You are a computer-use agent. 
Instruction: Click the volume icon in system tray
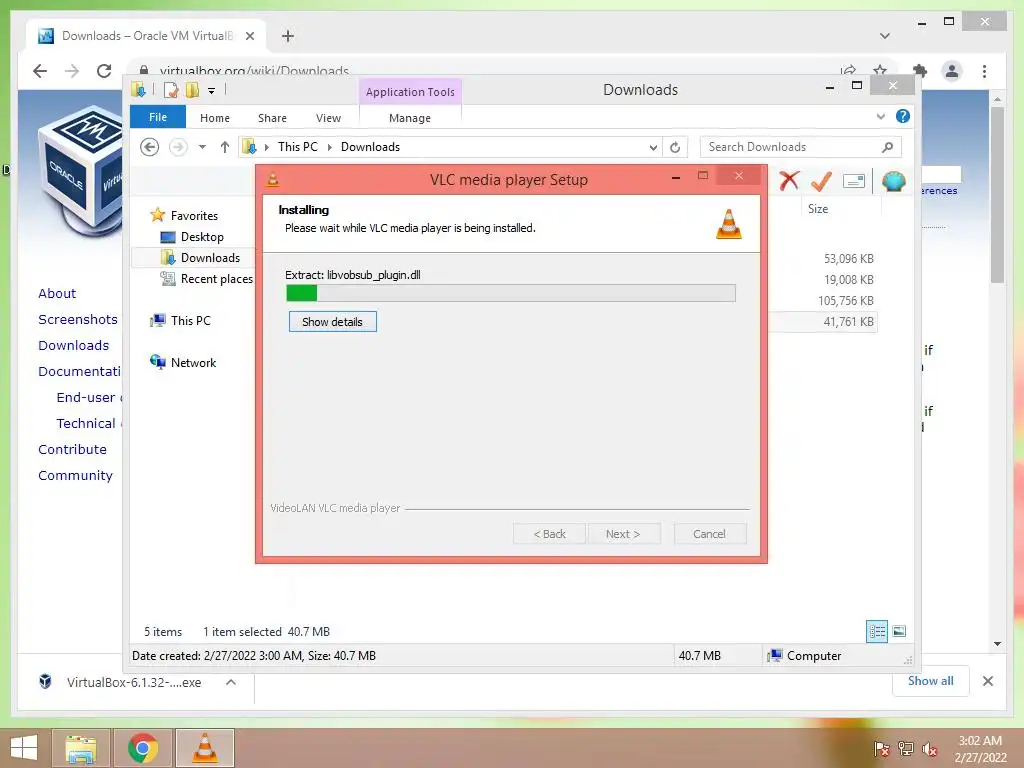pos(930,749)
